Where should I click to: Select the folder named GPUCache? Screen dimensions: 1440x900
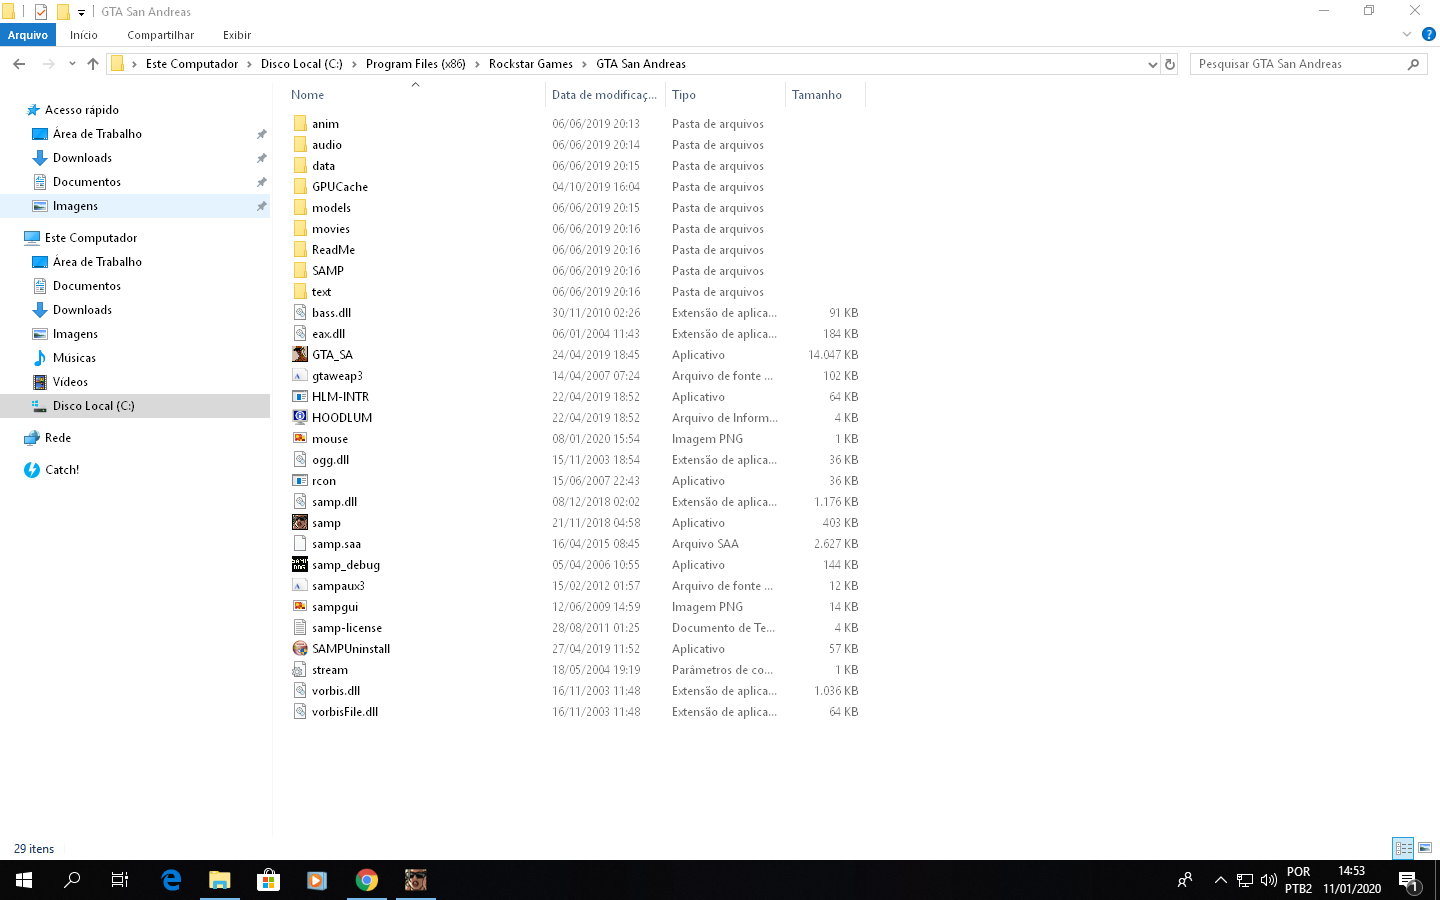click(340, 187)
